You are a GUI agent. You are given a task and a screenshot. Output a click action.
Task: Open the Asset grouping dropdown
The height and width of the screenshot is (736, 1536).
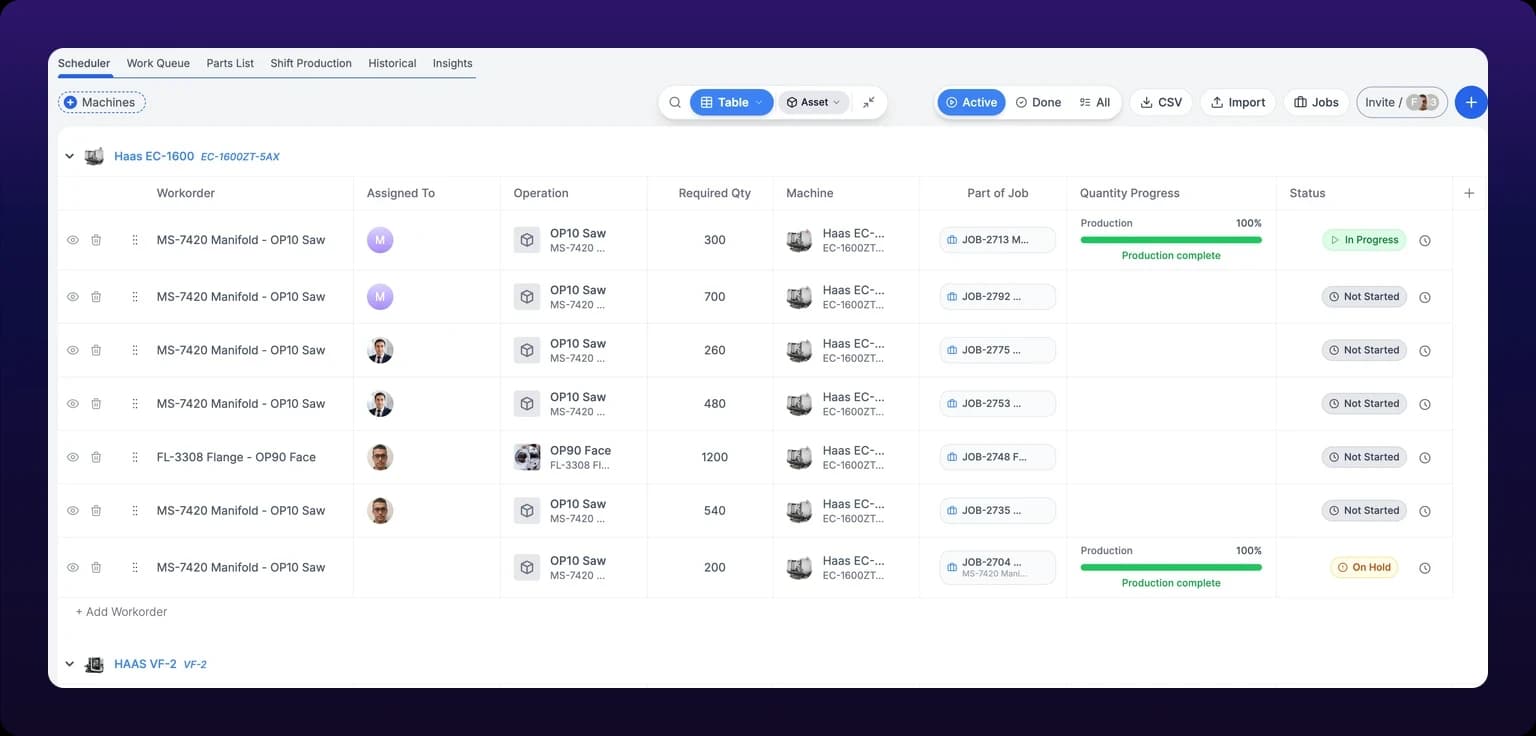[x=814, y=102]
